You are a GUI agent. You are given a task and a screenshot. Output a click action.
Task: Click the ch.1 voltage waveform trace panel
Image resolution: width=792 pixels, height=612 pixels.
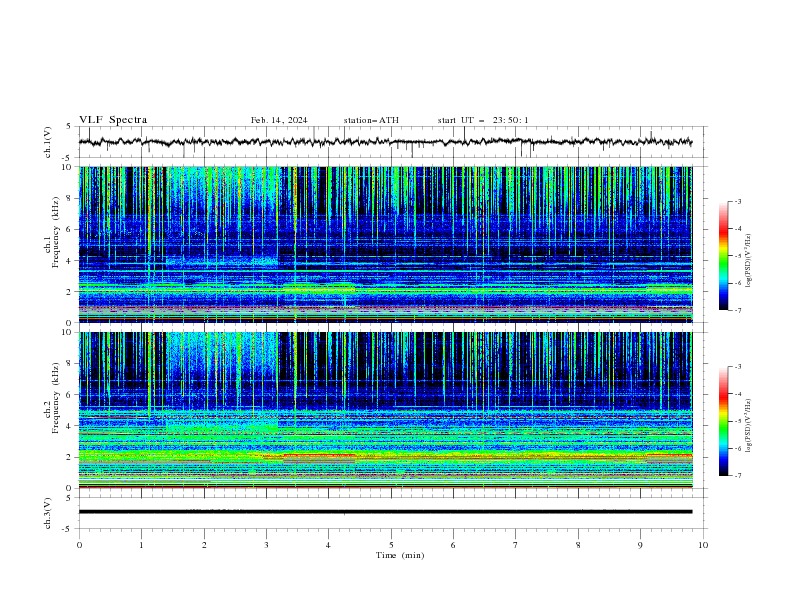click(x=392, y=142)
